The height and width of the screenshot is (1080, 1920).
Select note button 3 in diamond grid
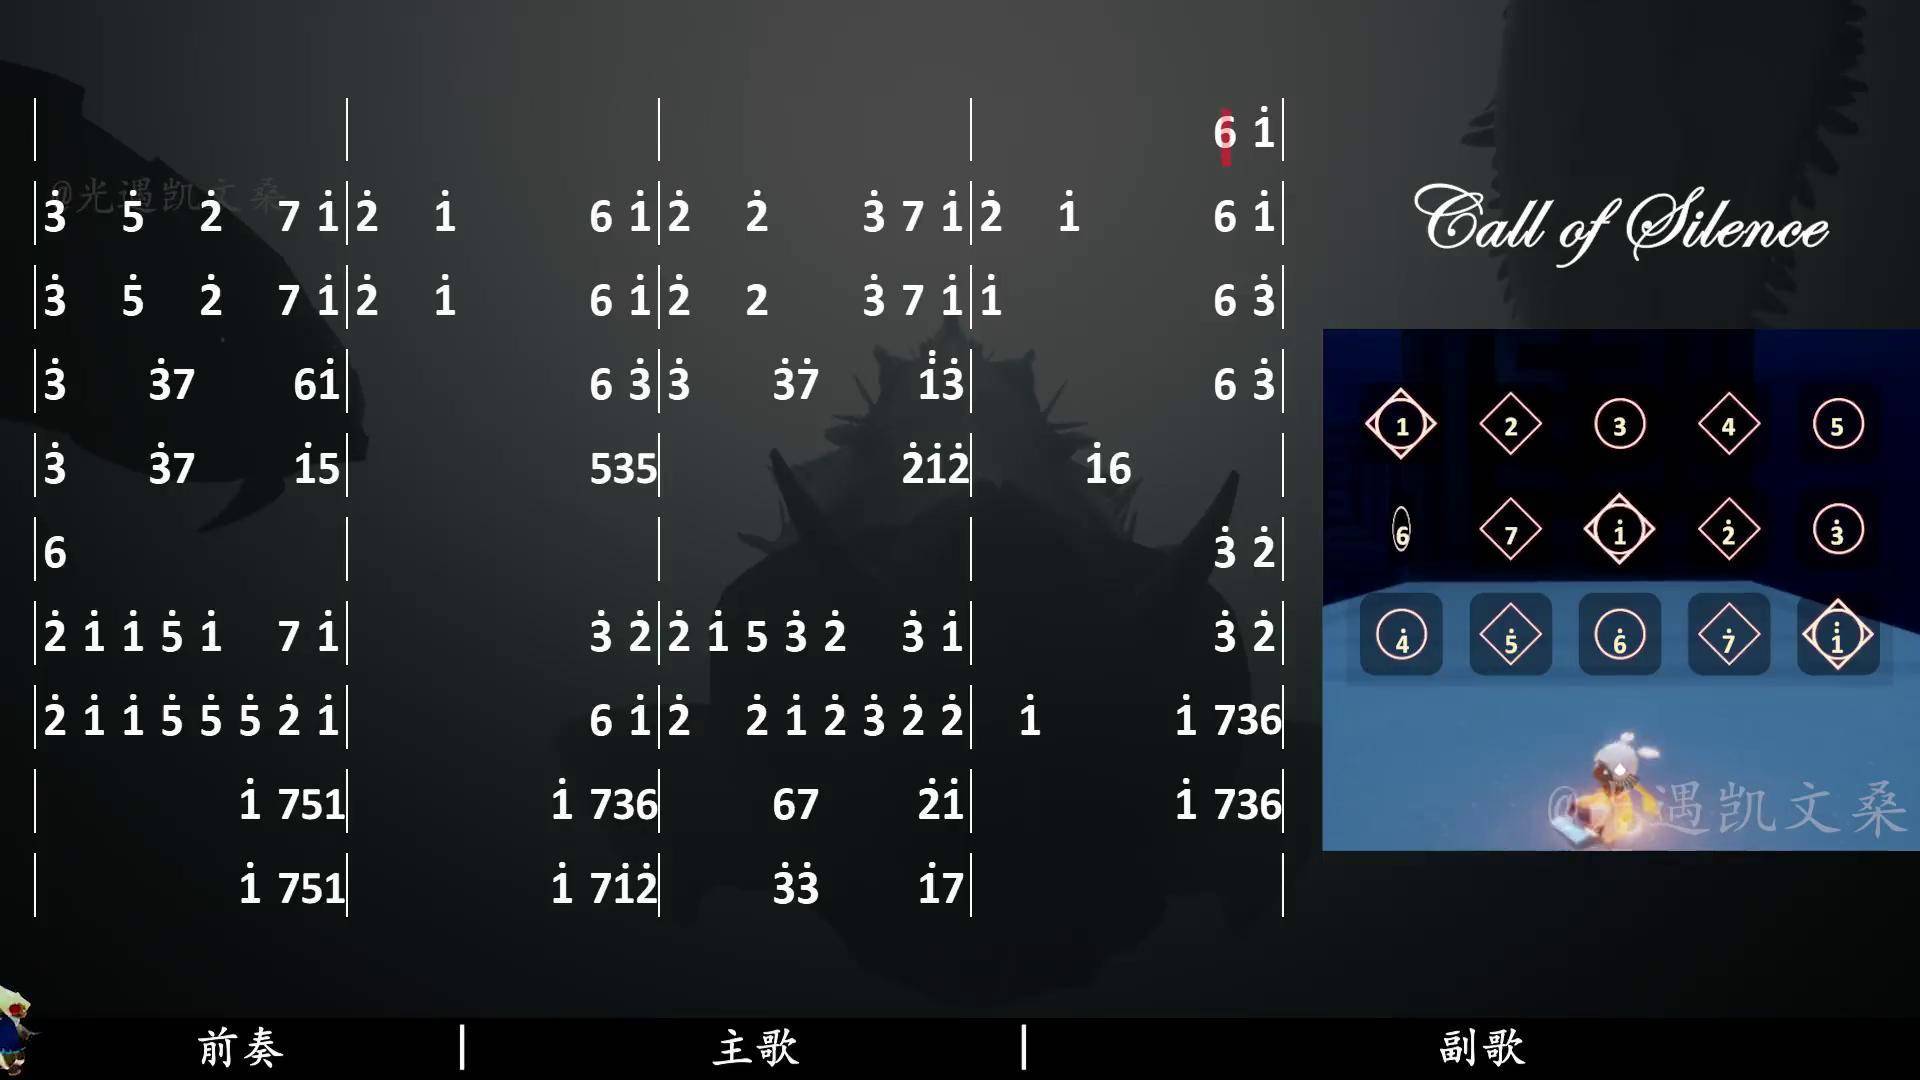tap(1618, 425)
